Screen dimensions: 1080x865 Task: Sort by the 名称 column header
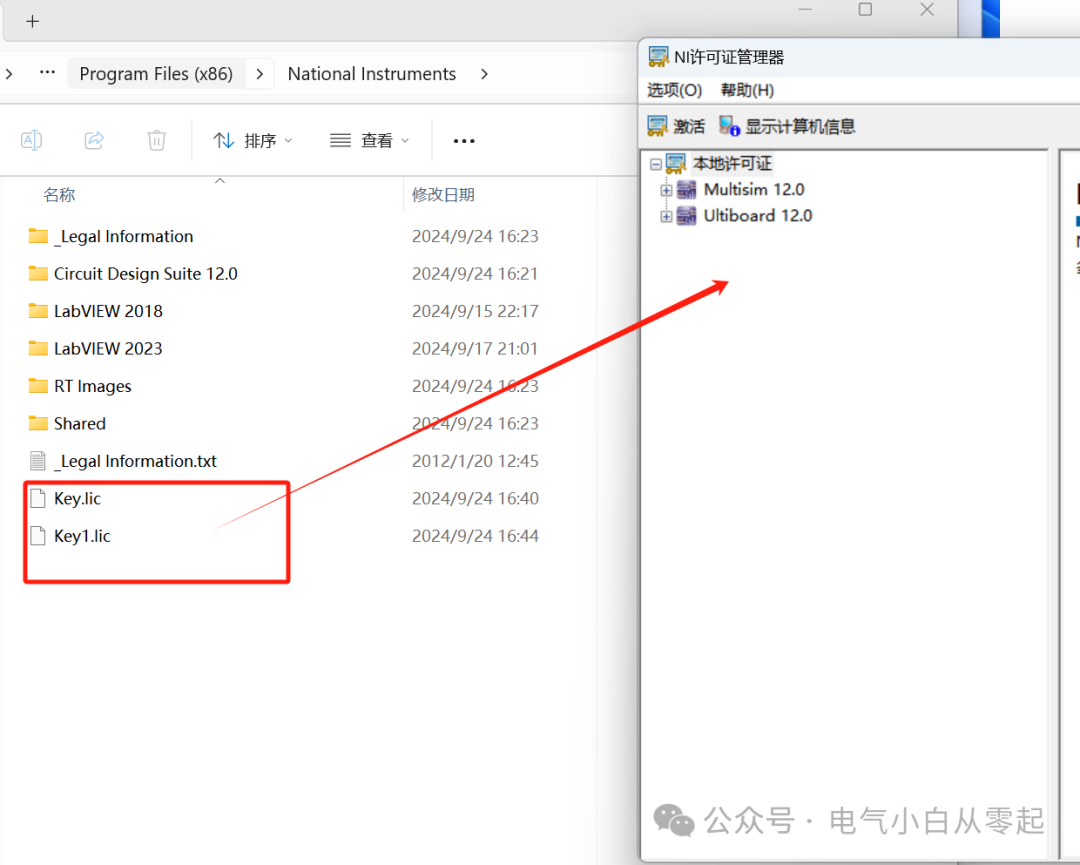[x=59, y=195]
